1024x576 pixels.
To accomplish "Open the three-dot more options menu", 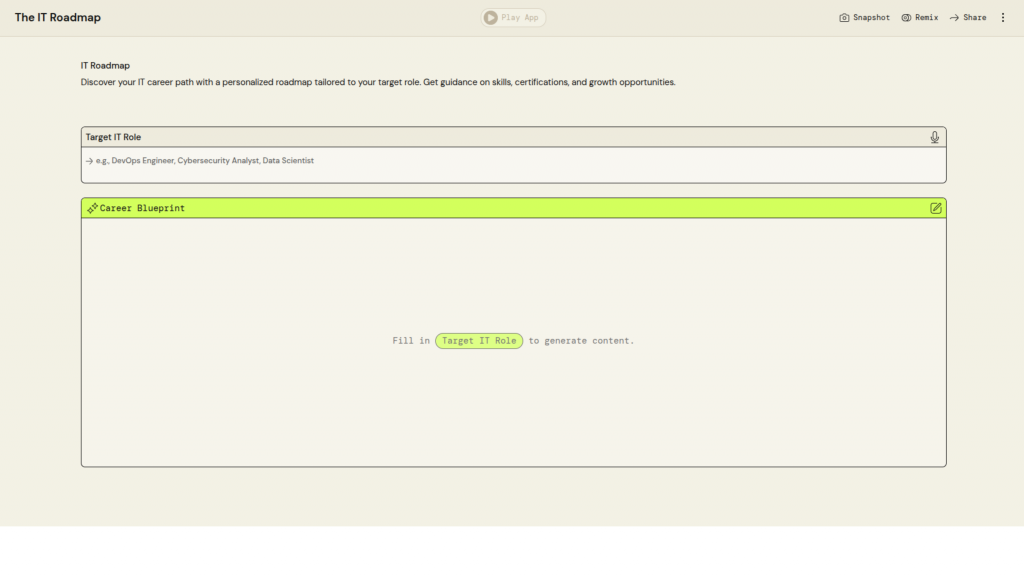I will click(1003, 18).
